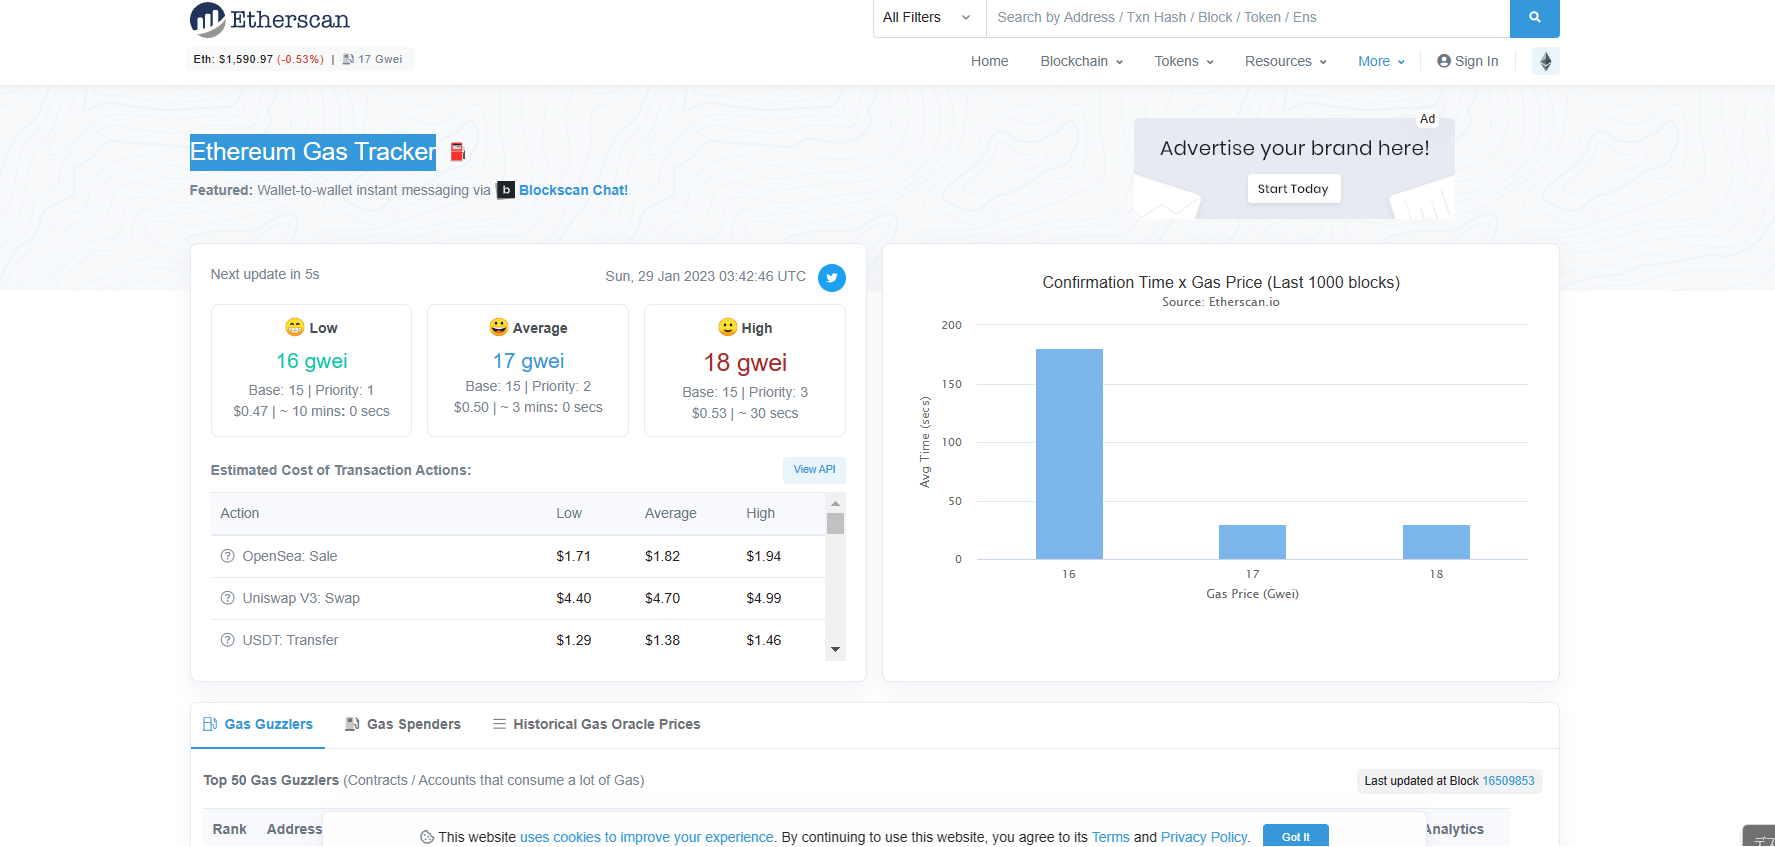
Task: Open the Historical Gas Oracle Prices tab
Action: tap(596, 724)
